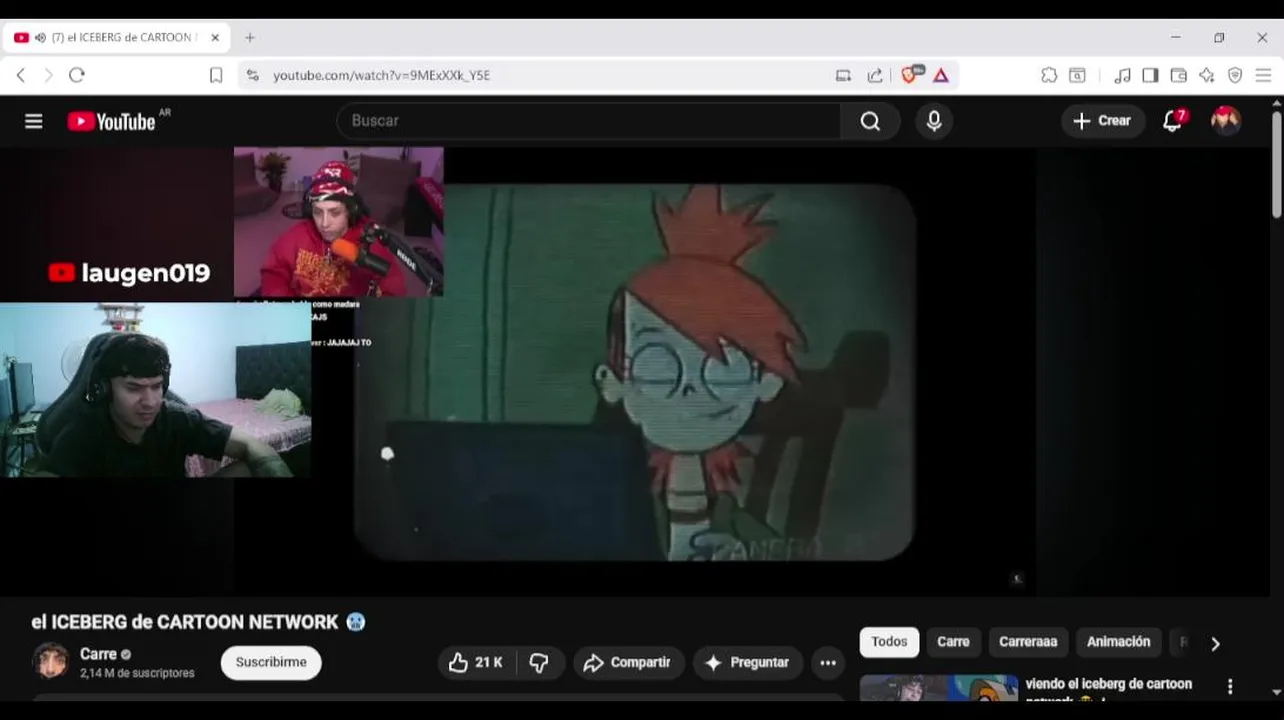Open the Crear menu

[1102, 121]
